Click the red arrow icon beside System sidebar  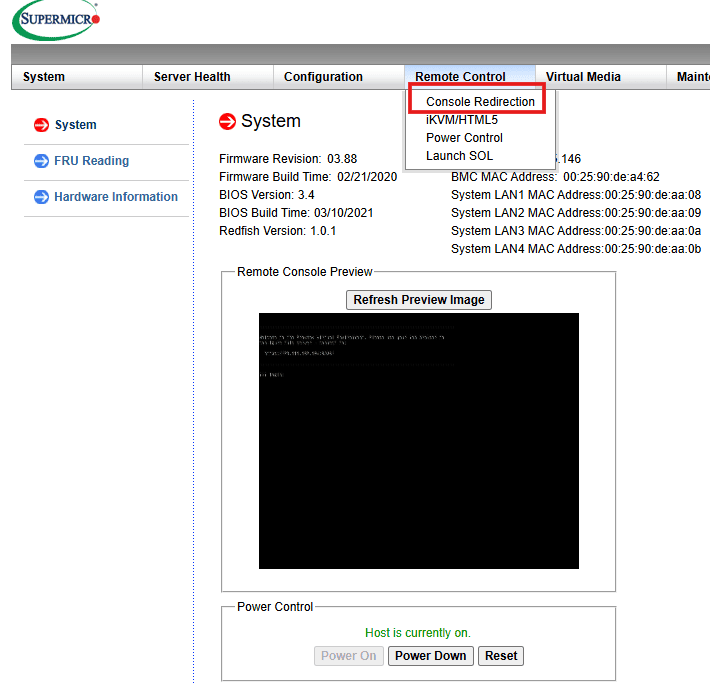tap(41, 125)
